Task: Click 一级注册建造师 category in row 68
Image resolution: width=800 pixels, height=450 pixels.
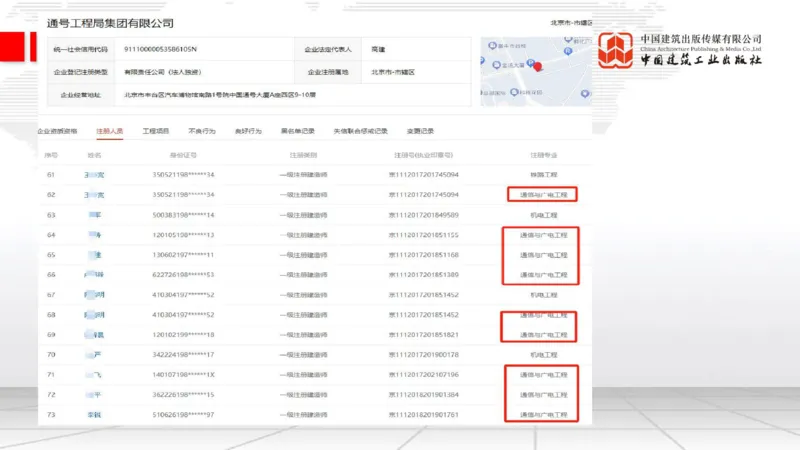Action: tap(304, 315)
